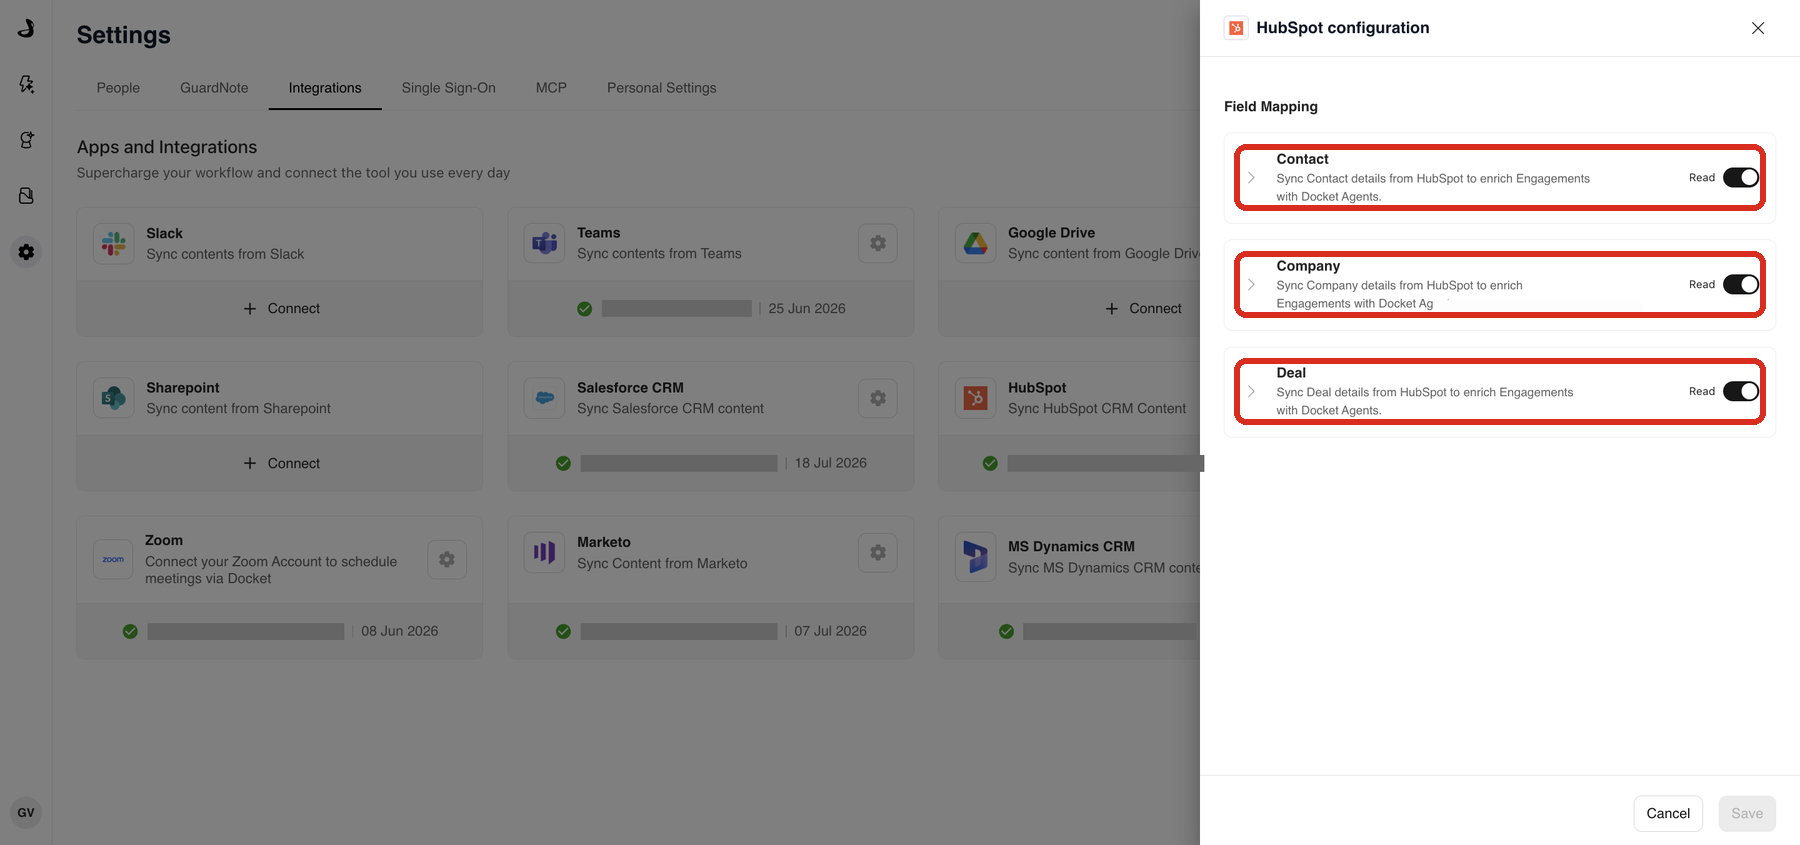Connect the Slack integration
The image size is (1800, 845).
(x=281, y=309)
